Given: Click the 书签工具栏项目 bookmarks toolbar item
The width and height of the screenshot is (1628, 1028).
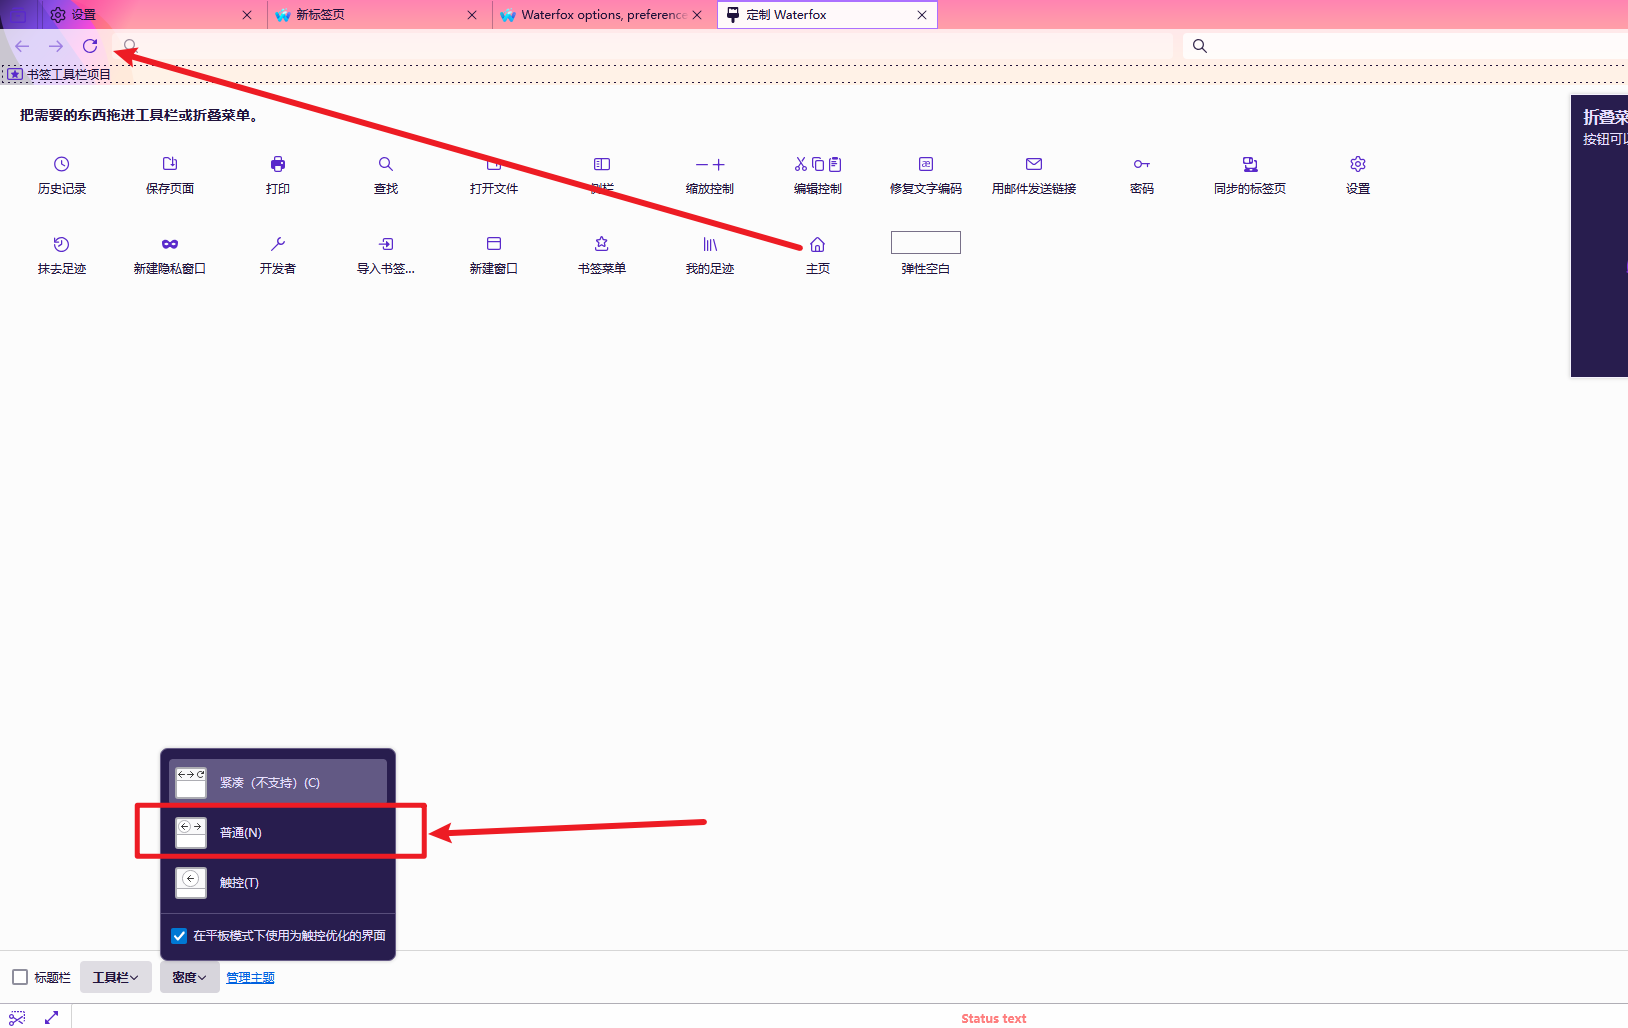Looking at the screenshot, I should click(60, 74).
